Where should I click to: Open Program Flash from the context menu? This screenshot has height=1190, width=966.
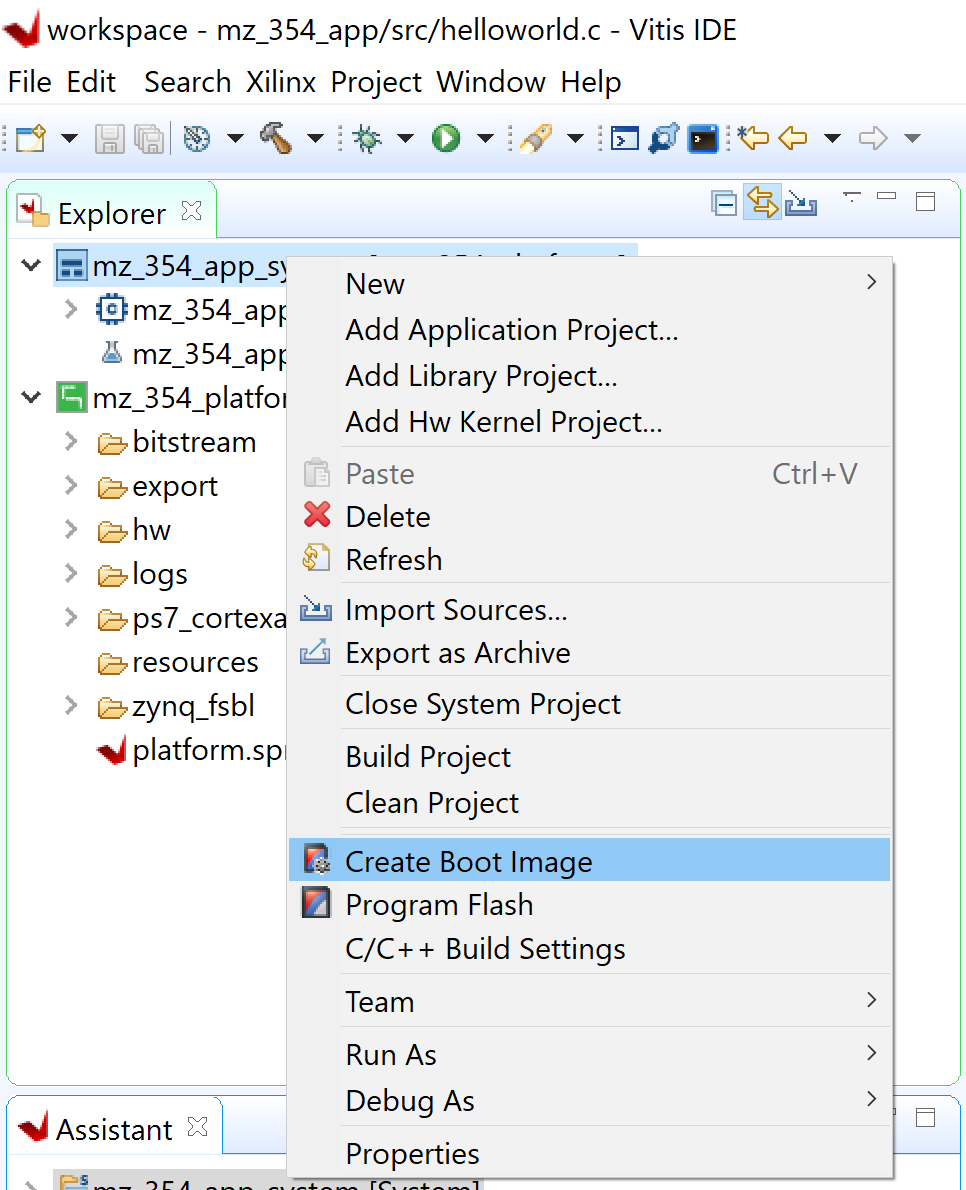point(438,903)
